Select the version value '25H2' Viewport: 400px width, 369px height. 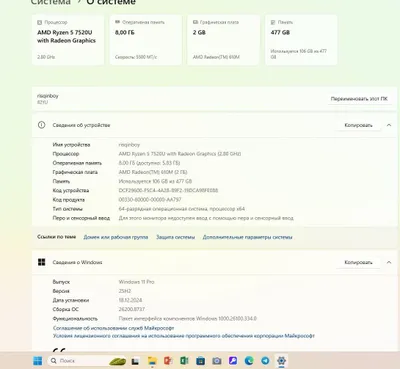(125, 291)
